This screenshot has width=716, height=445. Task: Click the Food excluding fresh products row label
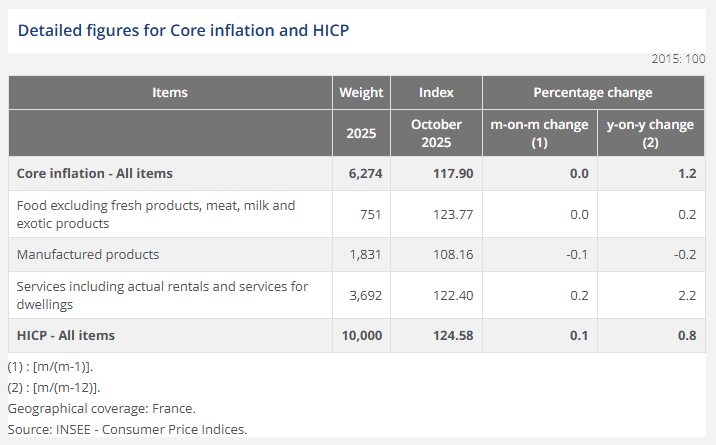(156, 214)
